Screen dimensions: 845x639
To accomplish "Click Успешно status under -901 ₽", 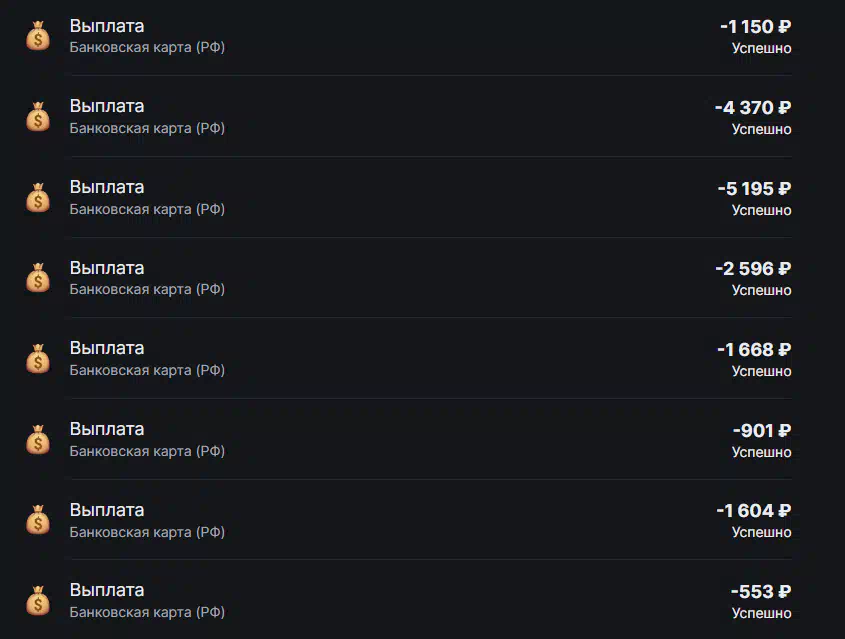I will pyautogui.click(x=761, y=452).
